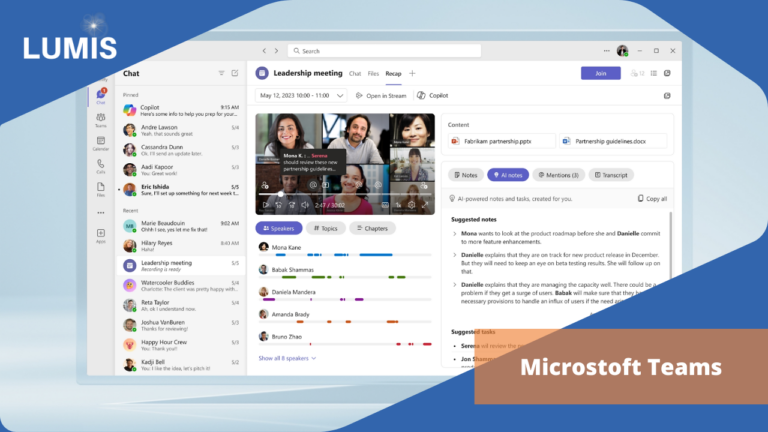Image resolution: width=768 pixels, height=432 pixels.
Task: Open Calls in the left rail
Action: tap(100, 167)
